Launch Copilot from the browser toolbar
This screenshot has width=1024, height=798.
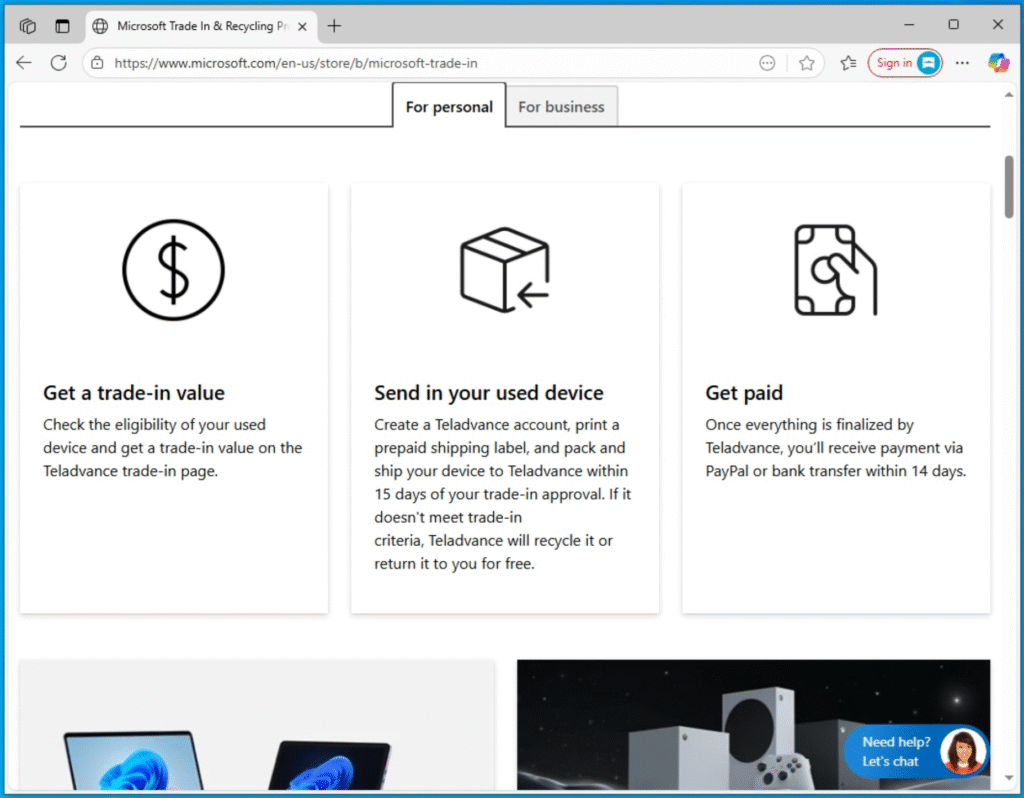coord(998,62)
